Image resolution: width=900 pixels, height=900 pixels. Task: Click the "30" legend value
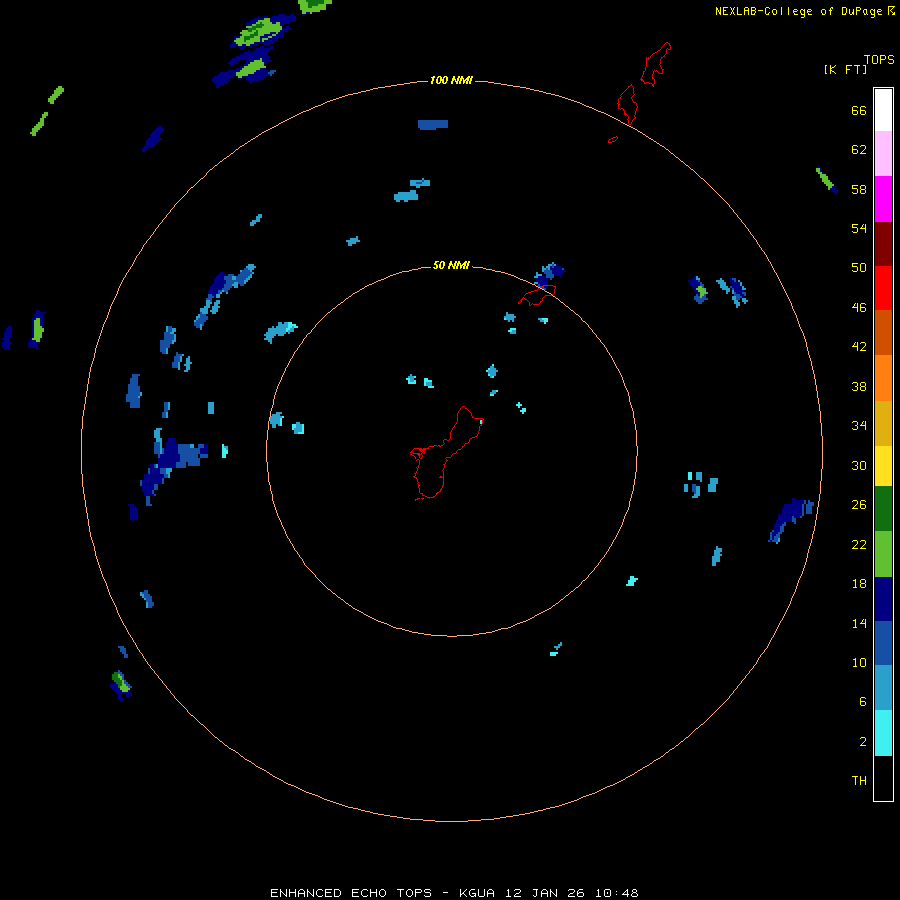[859, 465]
